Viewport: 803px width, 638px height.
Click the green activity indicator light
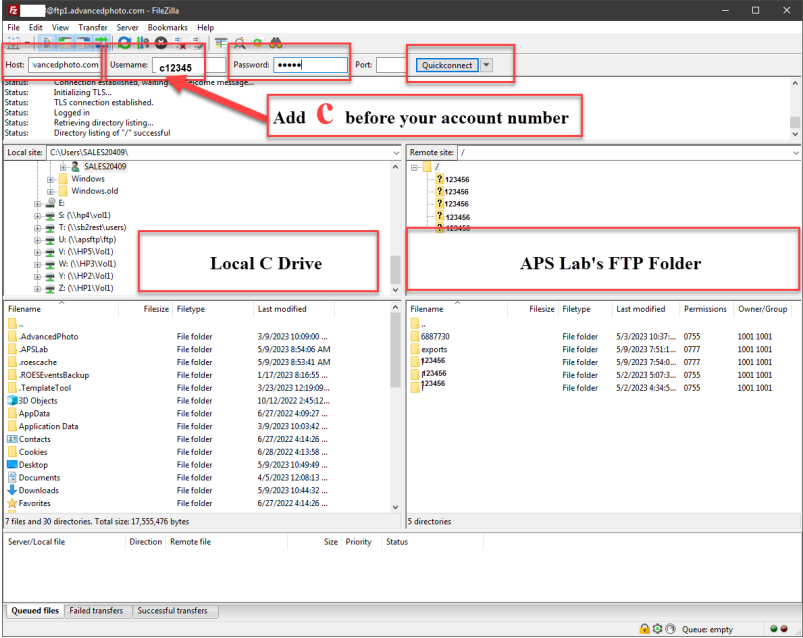tap(774, 629)
